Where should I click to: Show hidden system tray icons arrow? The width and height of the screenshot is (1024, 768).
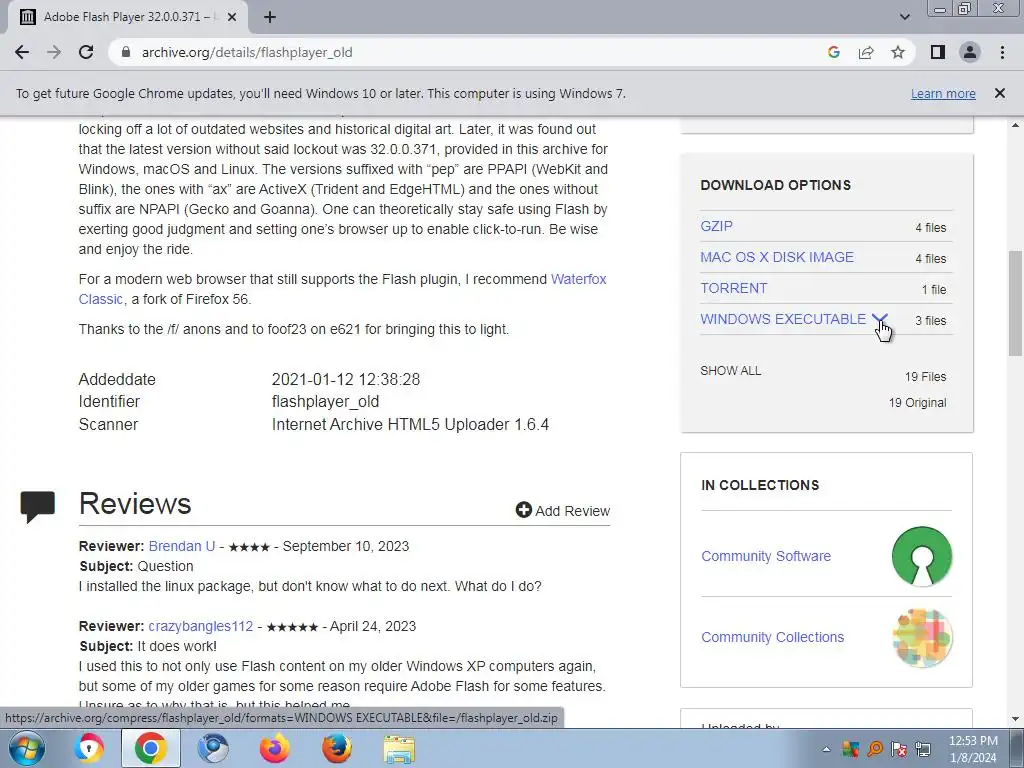click(x=826, y=749)
